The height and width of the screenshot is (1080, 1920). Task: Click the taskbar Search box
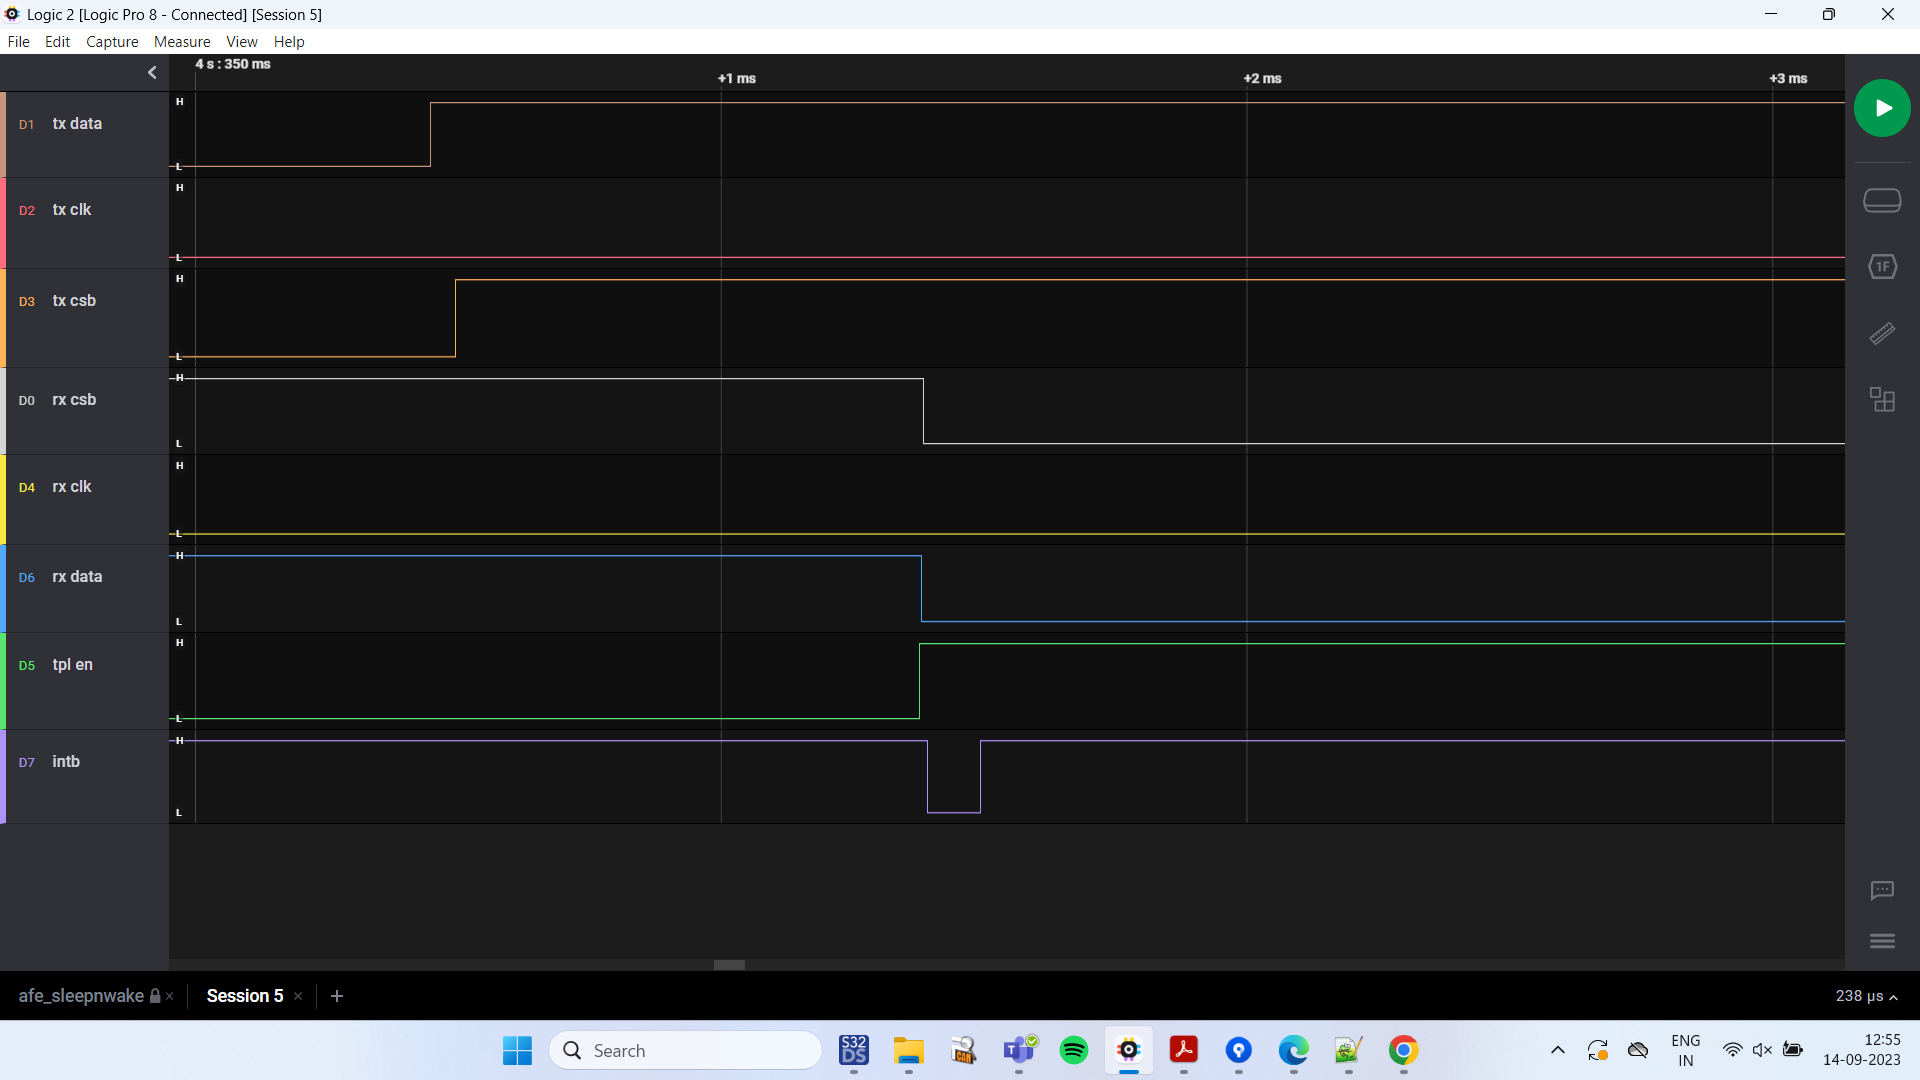[686, 1051]
